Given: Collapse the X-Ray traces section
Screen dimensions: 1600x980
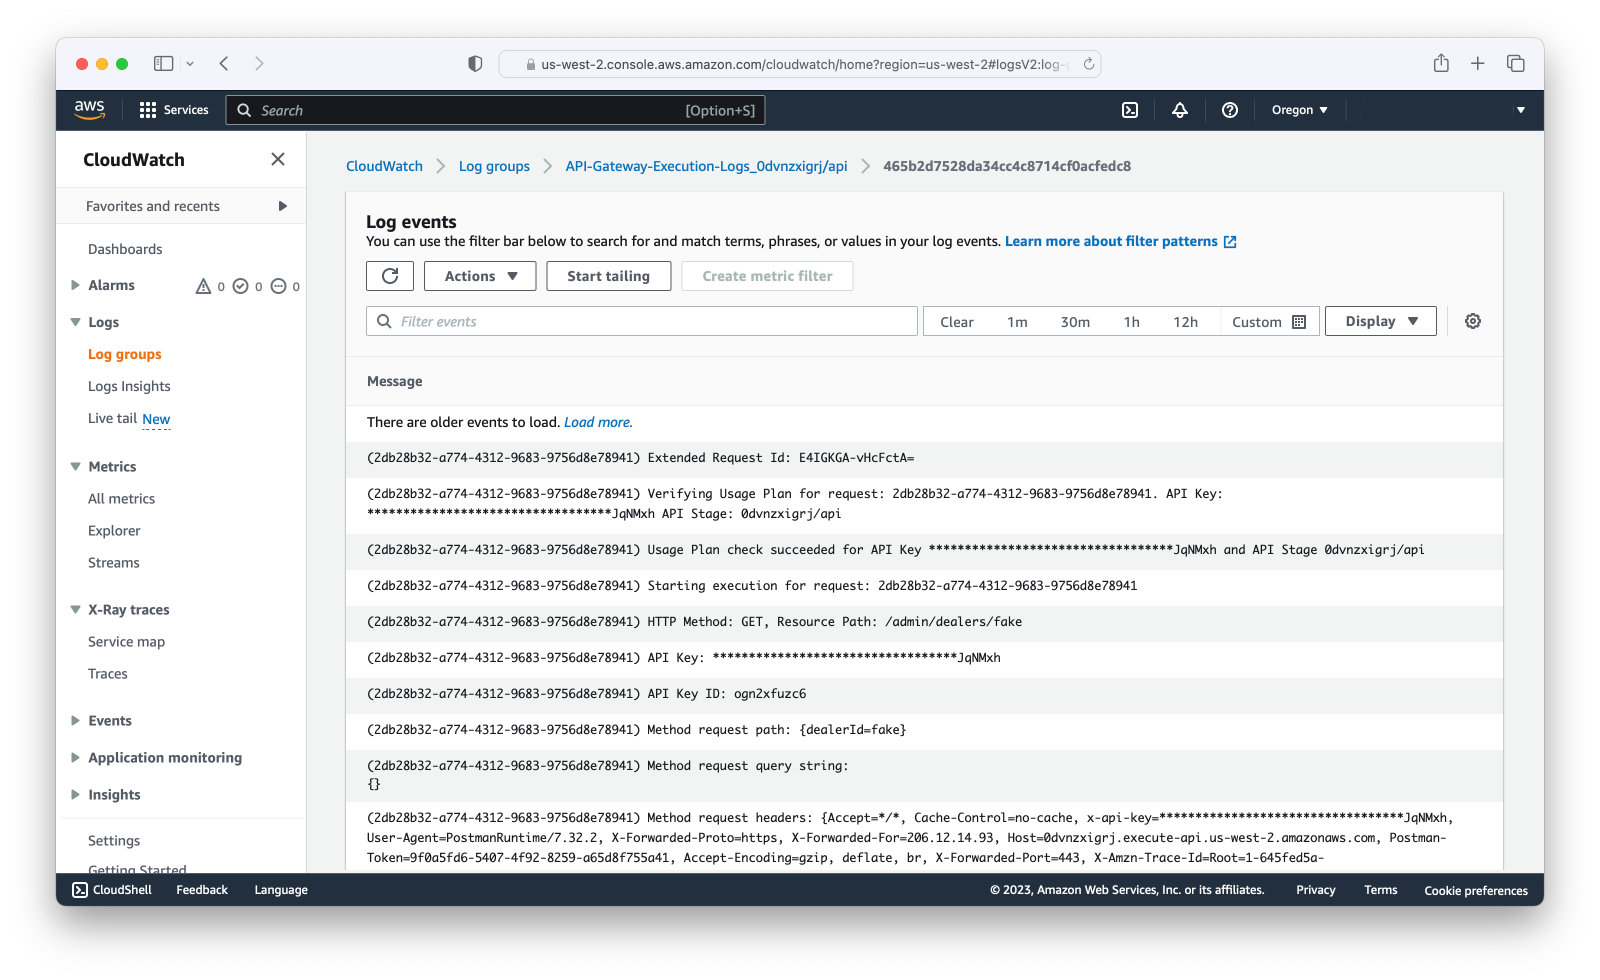Looking at the screenshot, I should [75, 609].
